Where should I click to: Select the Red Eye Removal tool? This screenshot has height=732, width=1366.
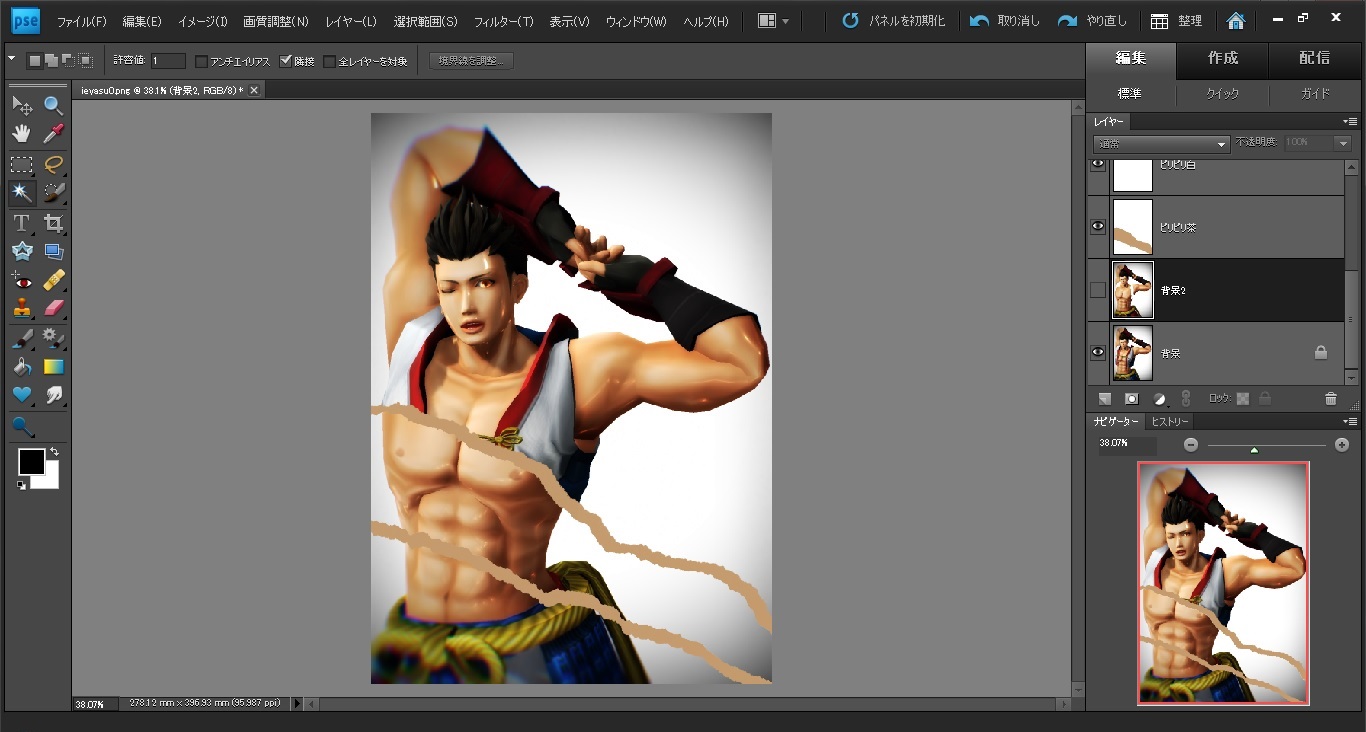[21, 280]
